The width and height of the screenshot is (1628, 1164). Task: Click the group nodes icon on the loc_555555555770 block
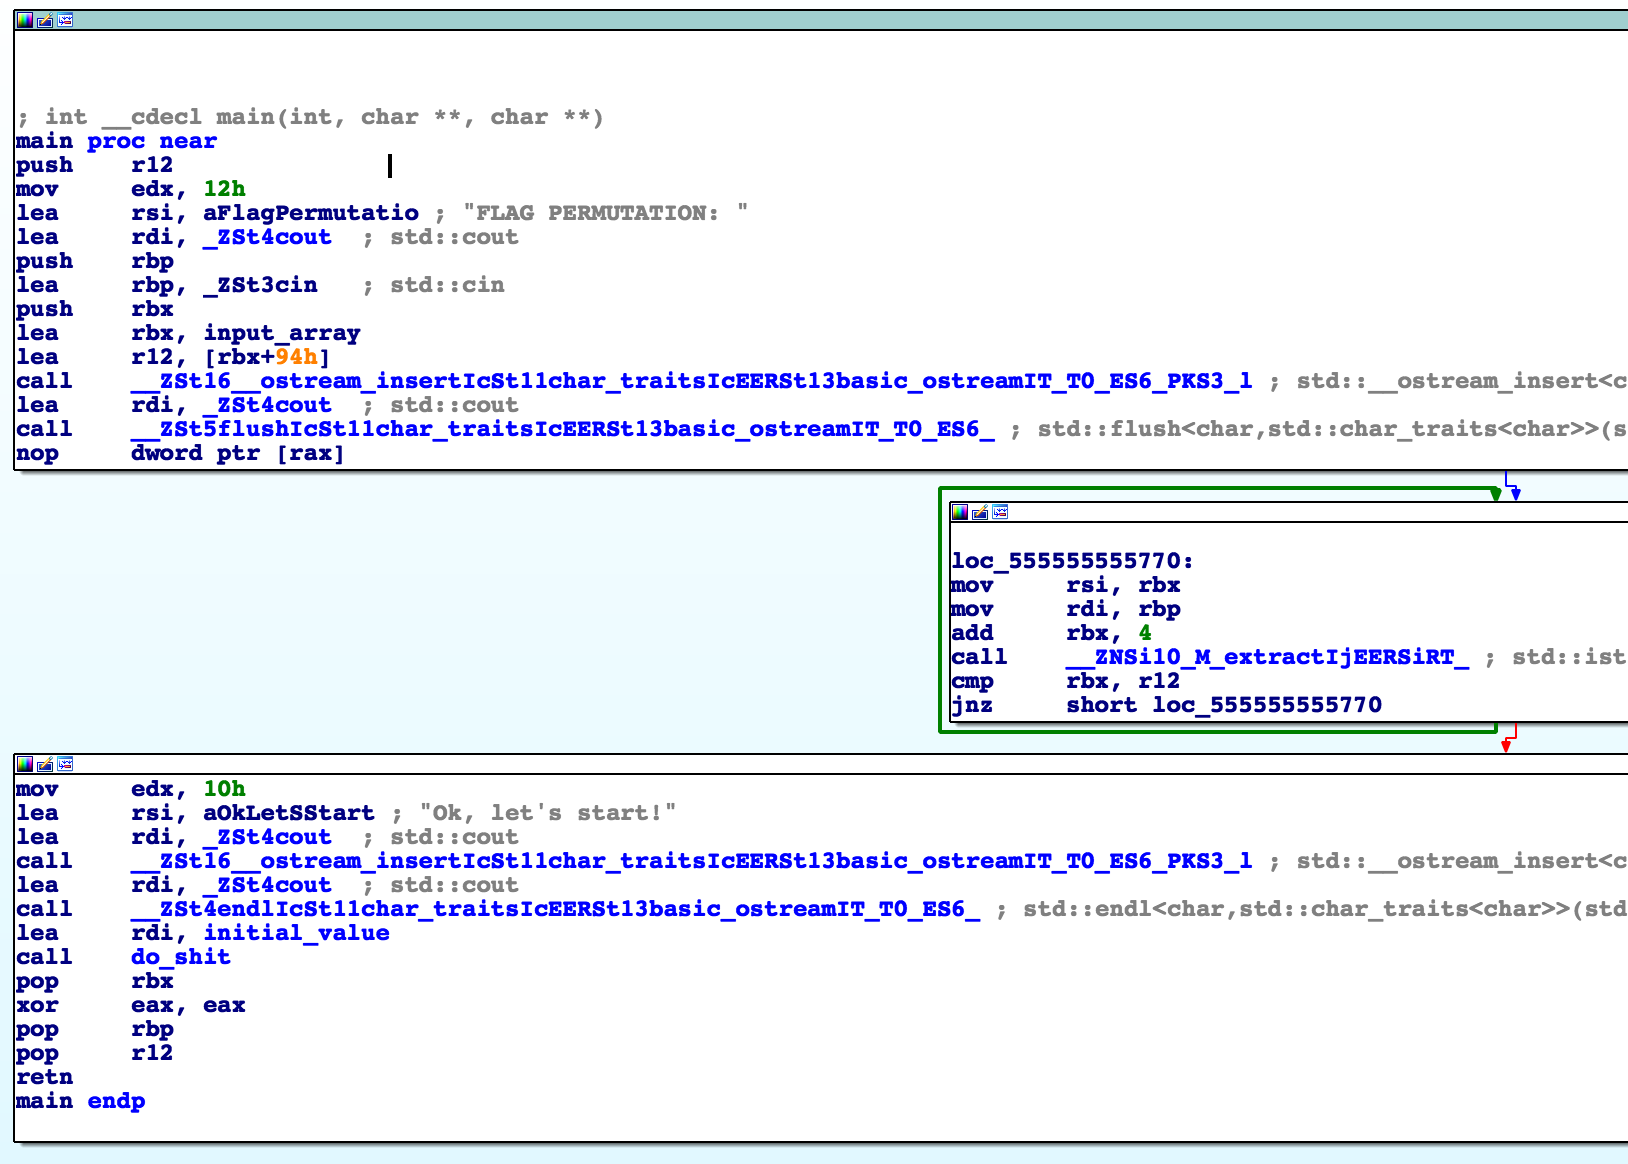point(1000,512)
